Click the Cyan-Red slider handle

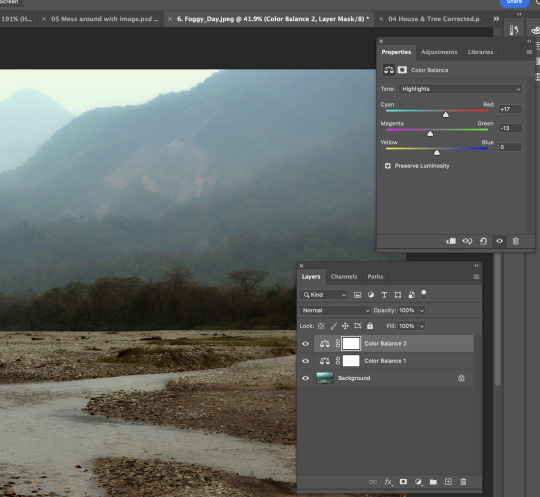tap(446, 114)
